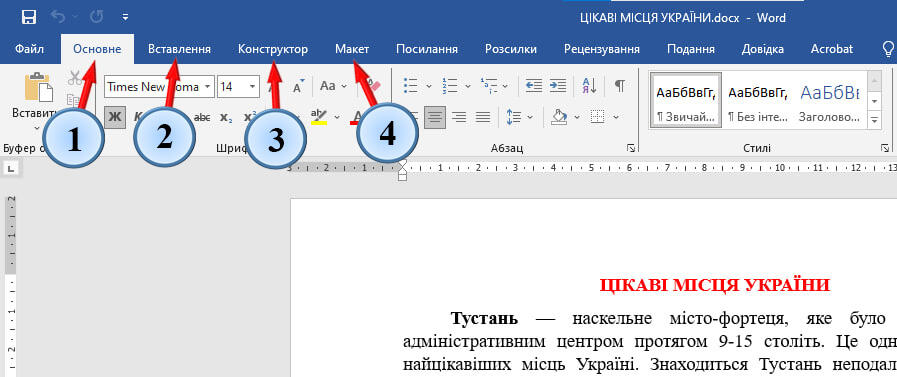Viewport: 897px width, 377px height.
Task: Open Стилі pane dialog launcher
Action: coord(884,149)
